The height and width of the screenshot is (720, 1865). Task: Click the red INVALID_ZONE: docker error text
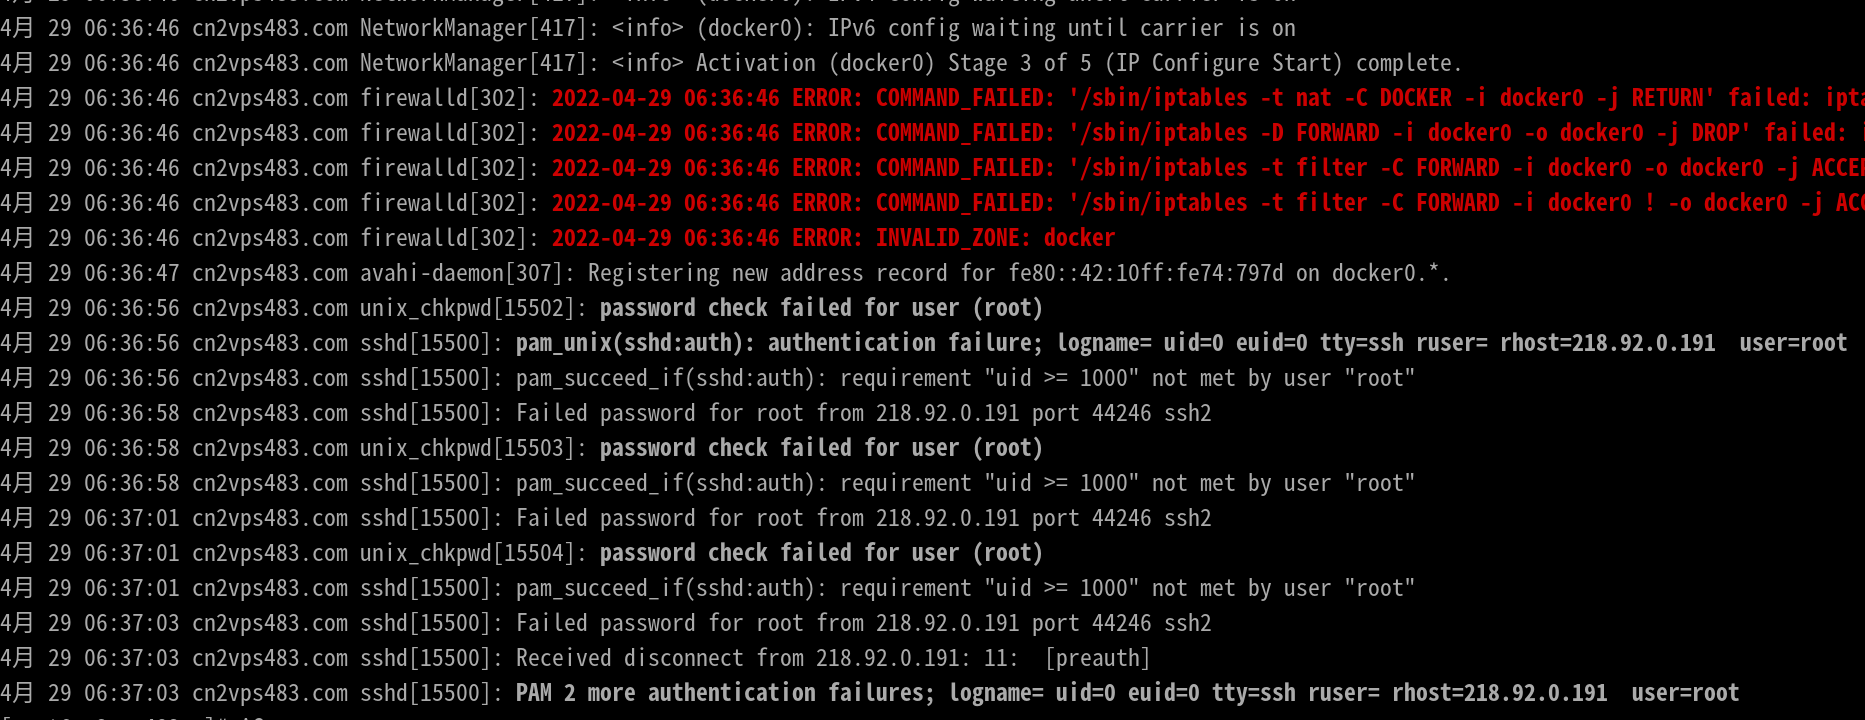995,238
